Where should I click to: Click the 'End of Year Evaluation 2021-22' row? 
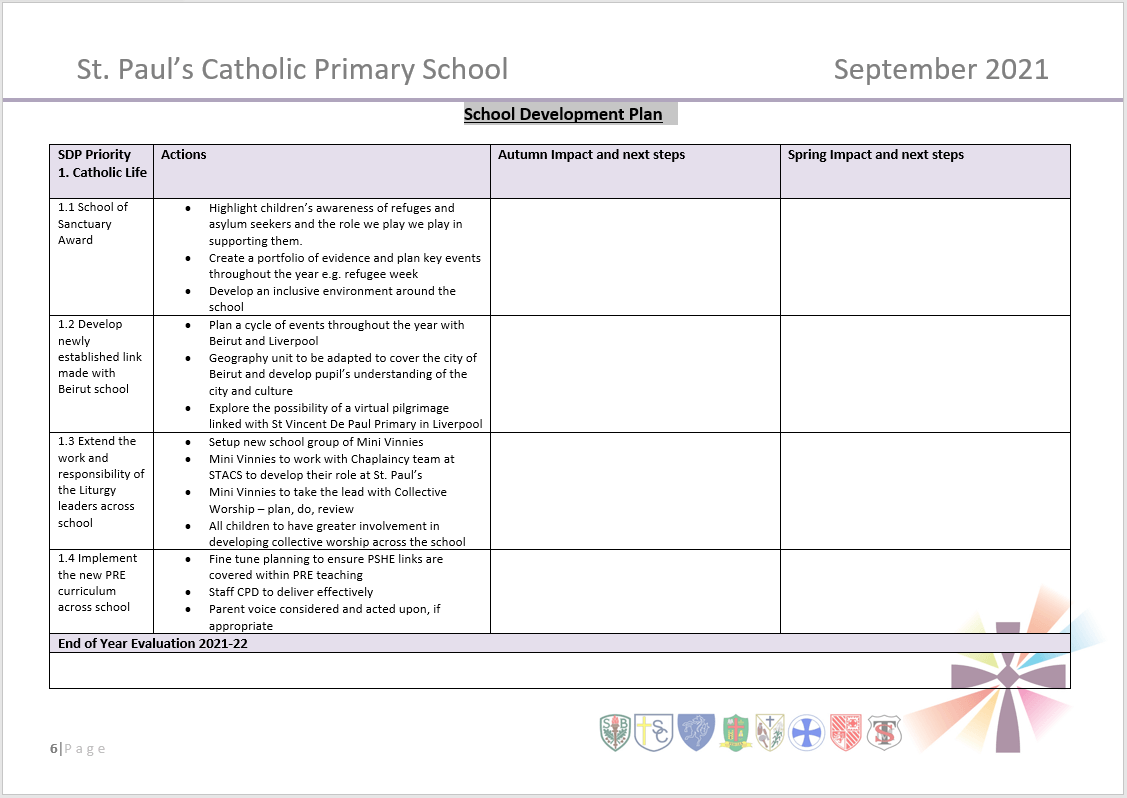[560, 643]
